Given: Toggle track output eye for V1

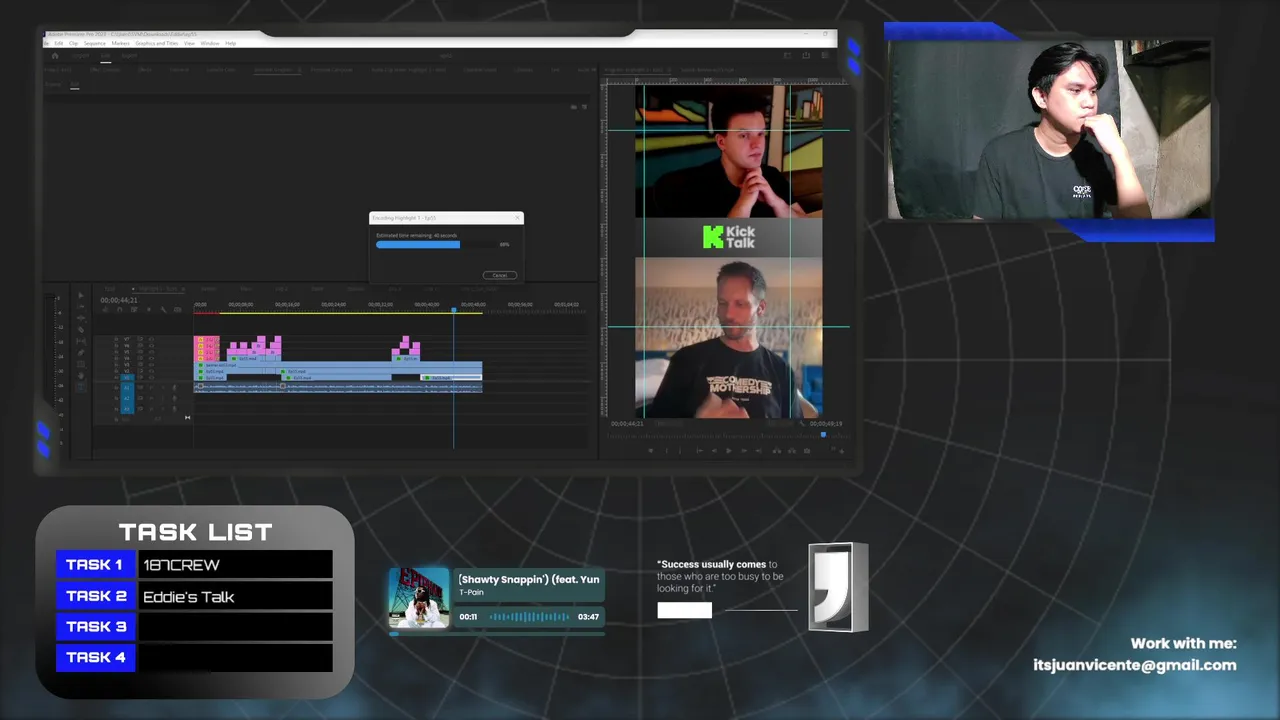Looking at the screenshot, I should pyautogui.click(x=151, y=377).
